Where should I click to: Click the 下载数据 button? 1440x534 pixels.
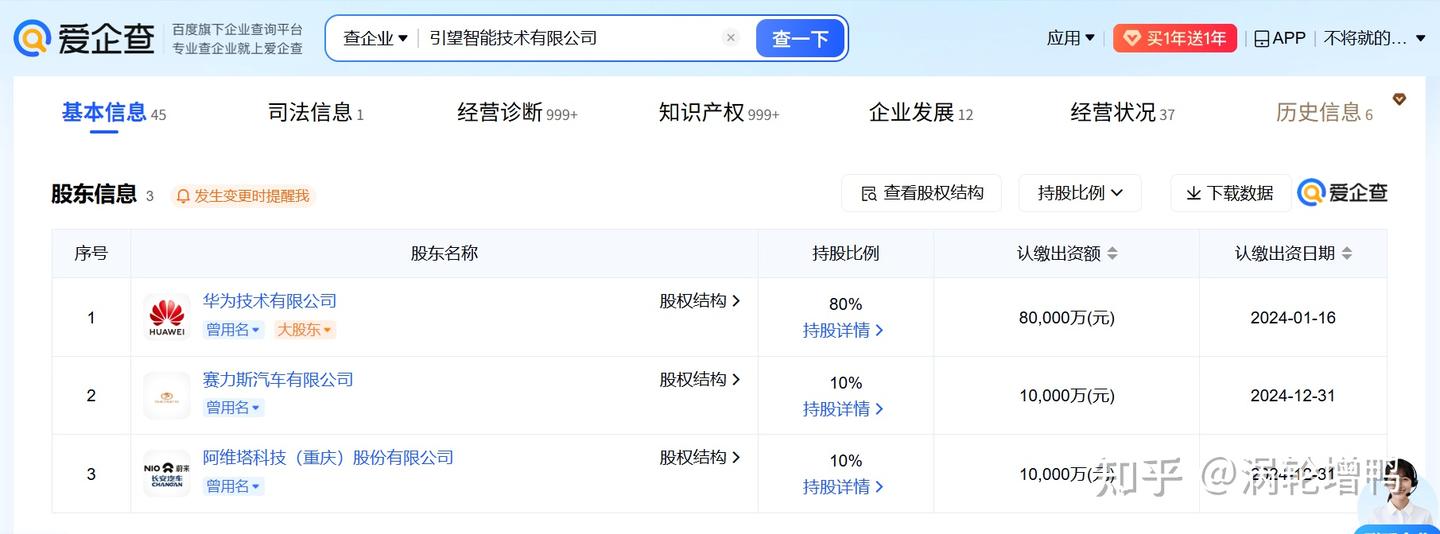(1230, 193)
